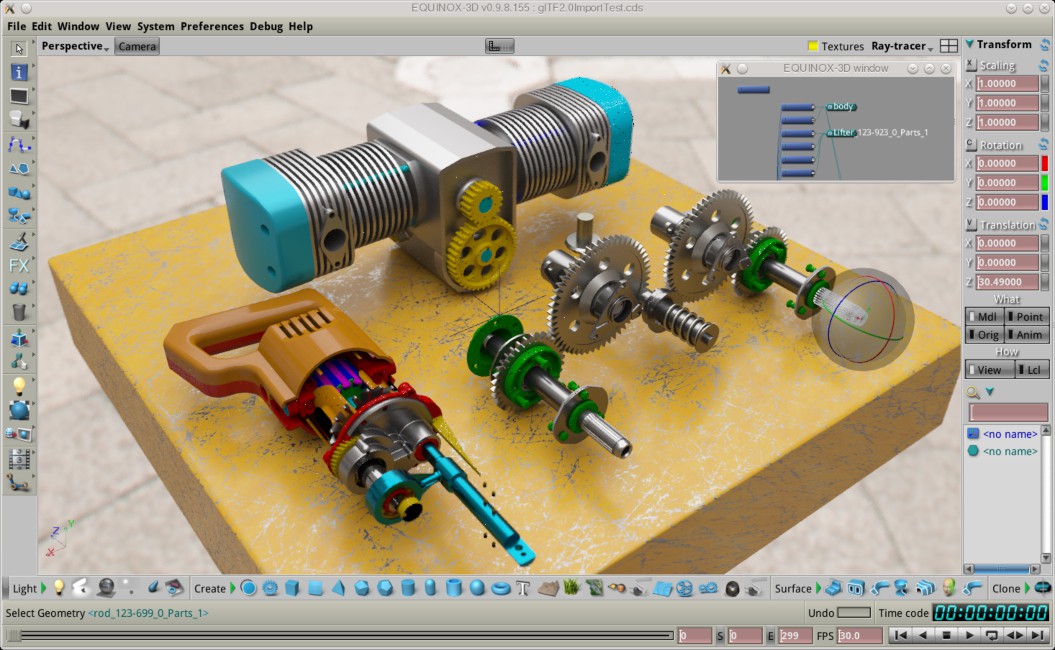
Task: Open the Ray-tracer render mode dropdown
Action: (901, 46)
